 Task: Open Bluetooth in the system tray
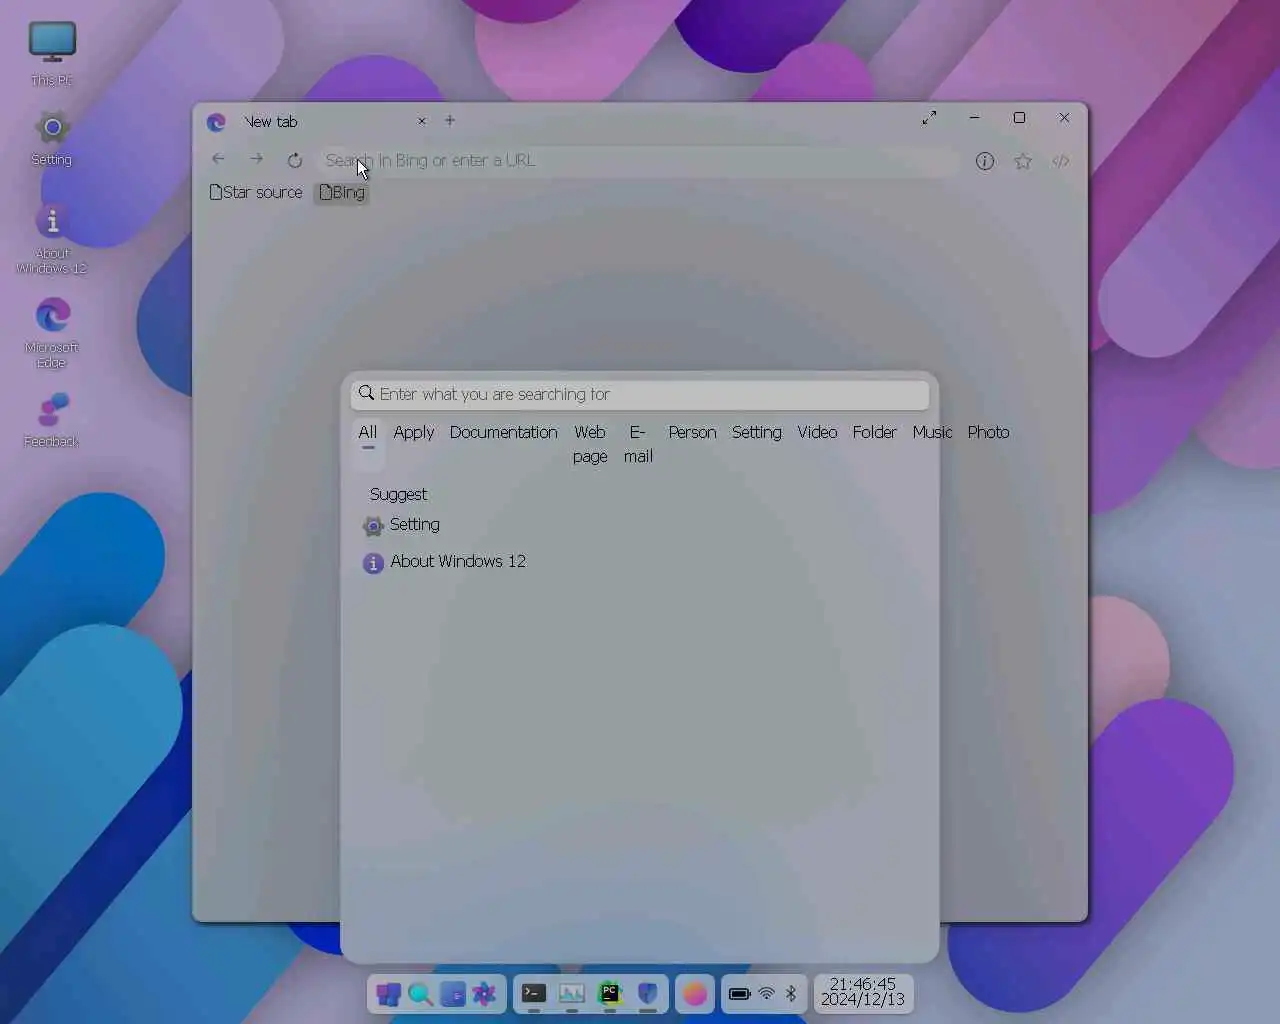coord(791,994)
